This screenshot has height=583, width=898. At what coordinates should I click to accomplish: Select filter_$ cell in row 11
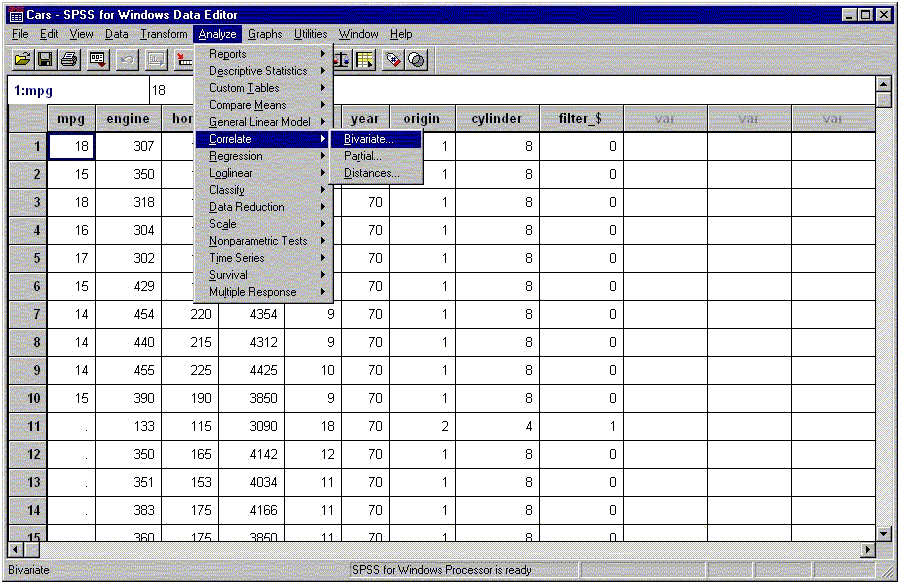coord(581,427)
